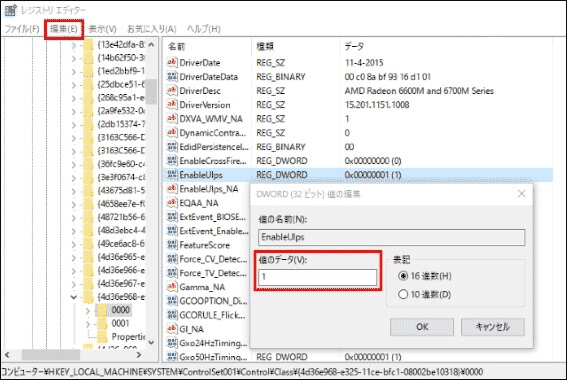Click the EQAA_NA string value icon
Image resolution: width=567 pixels, height=380 pixels.
[172, 203]
